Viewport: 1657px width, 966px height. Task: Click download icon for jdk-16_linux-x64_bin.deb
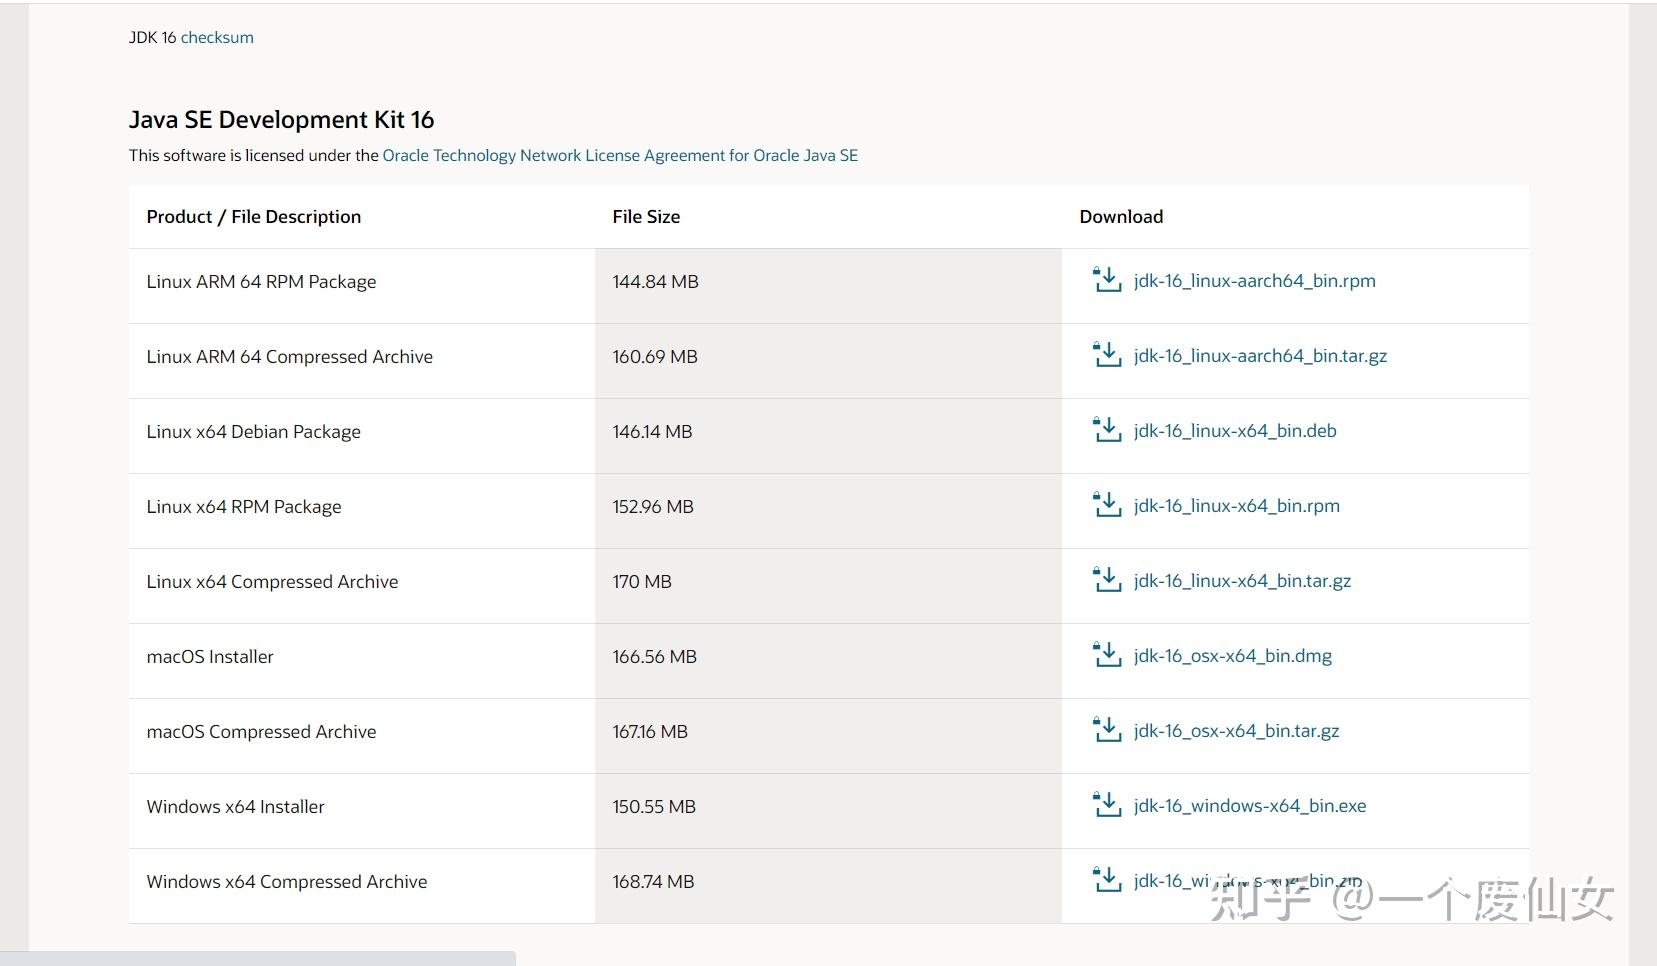click(1107, 430)
